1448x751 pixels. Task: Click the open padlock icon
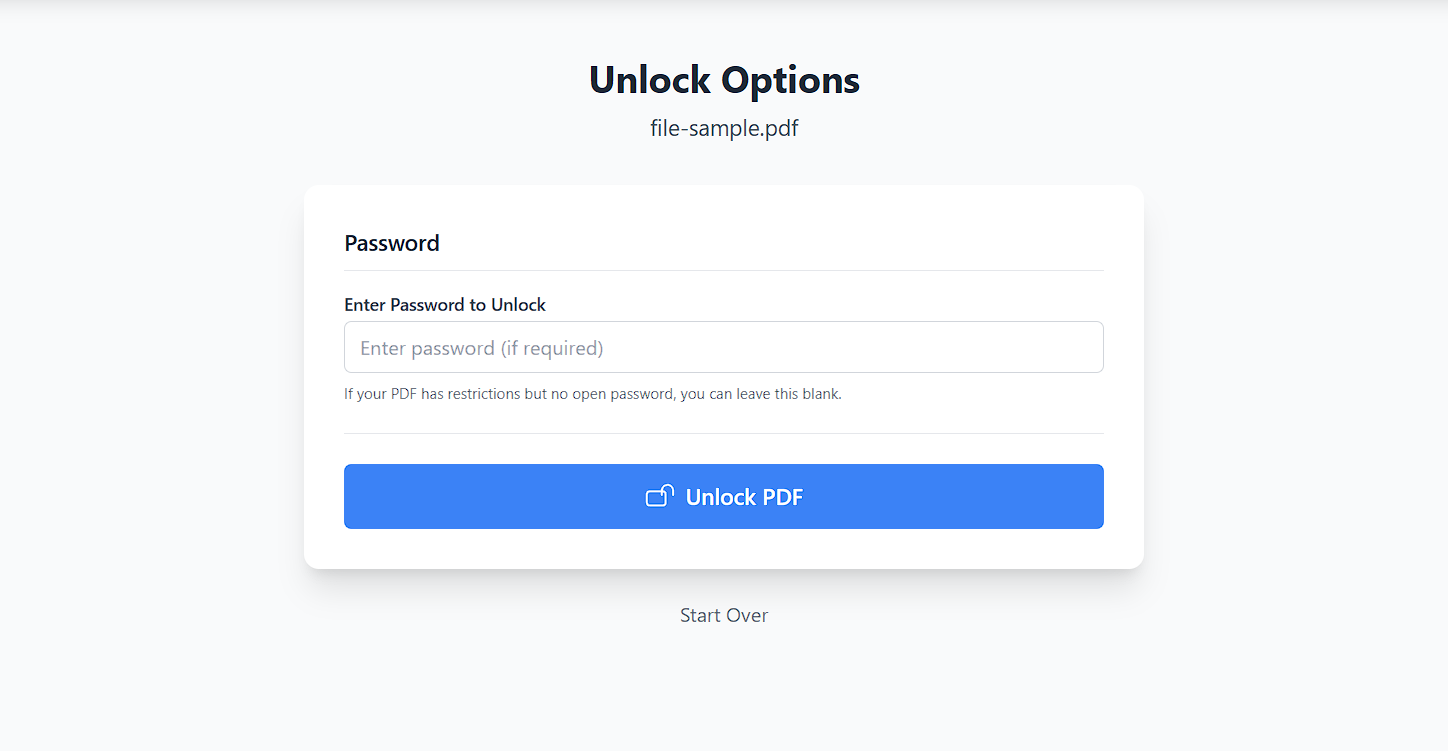pyautogui.click(x=660, y=496)
